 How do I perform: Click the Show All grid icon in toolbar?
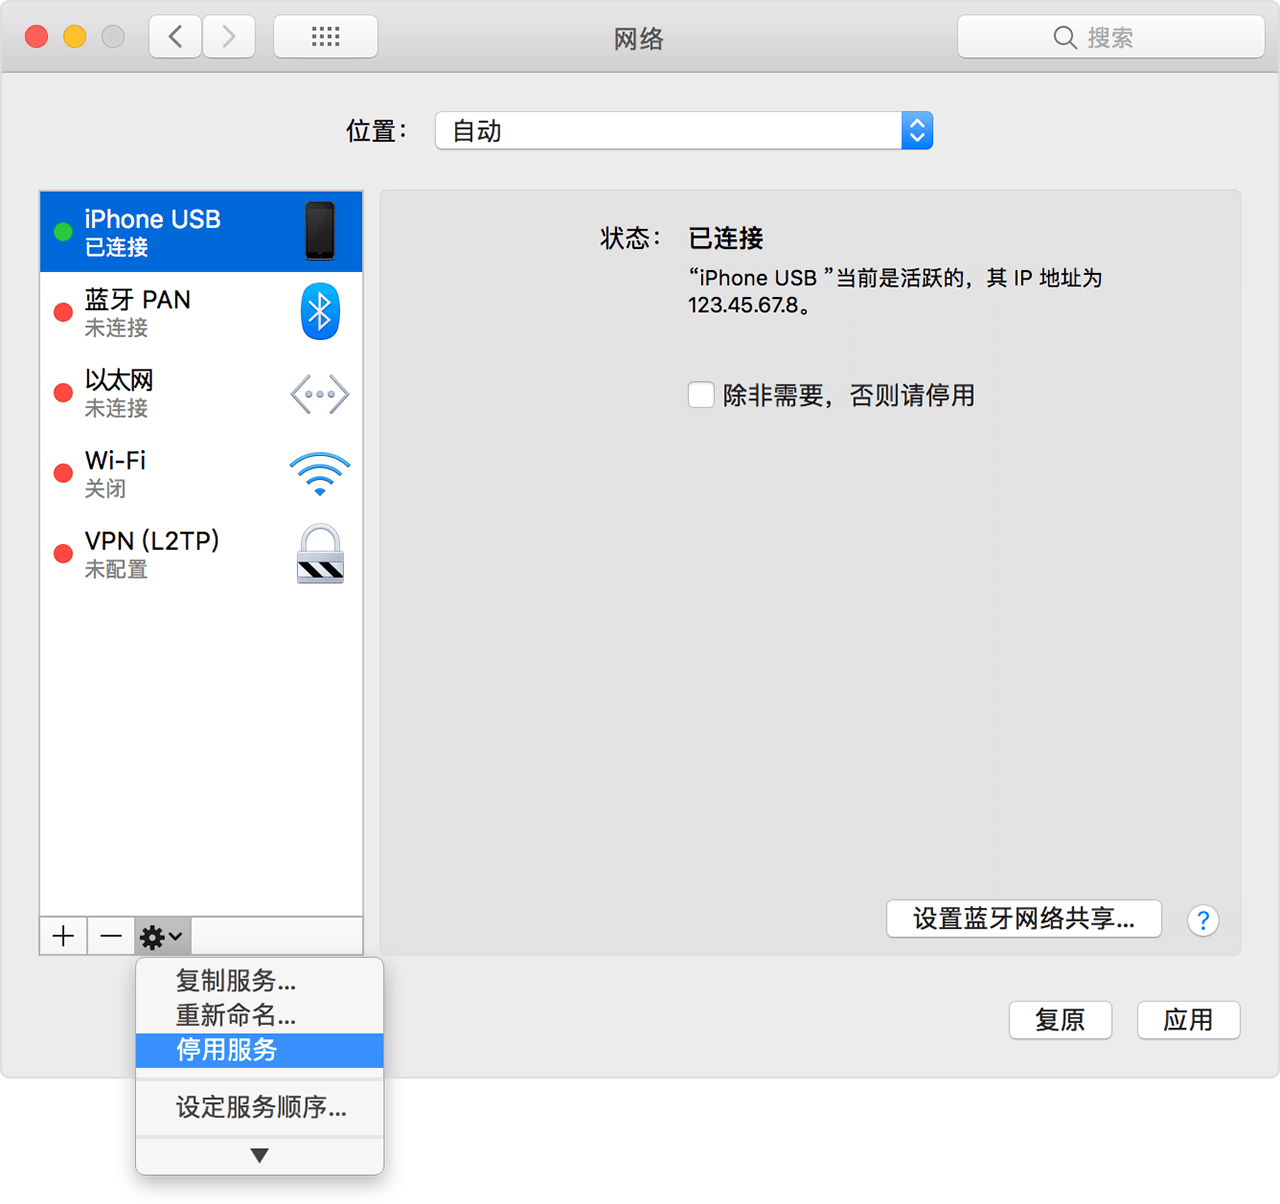[325, 36]
